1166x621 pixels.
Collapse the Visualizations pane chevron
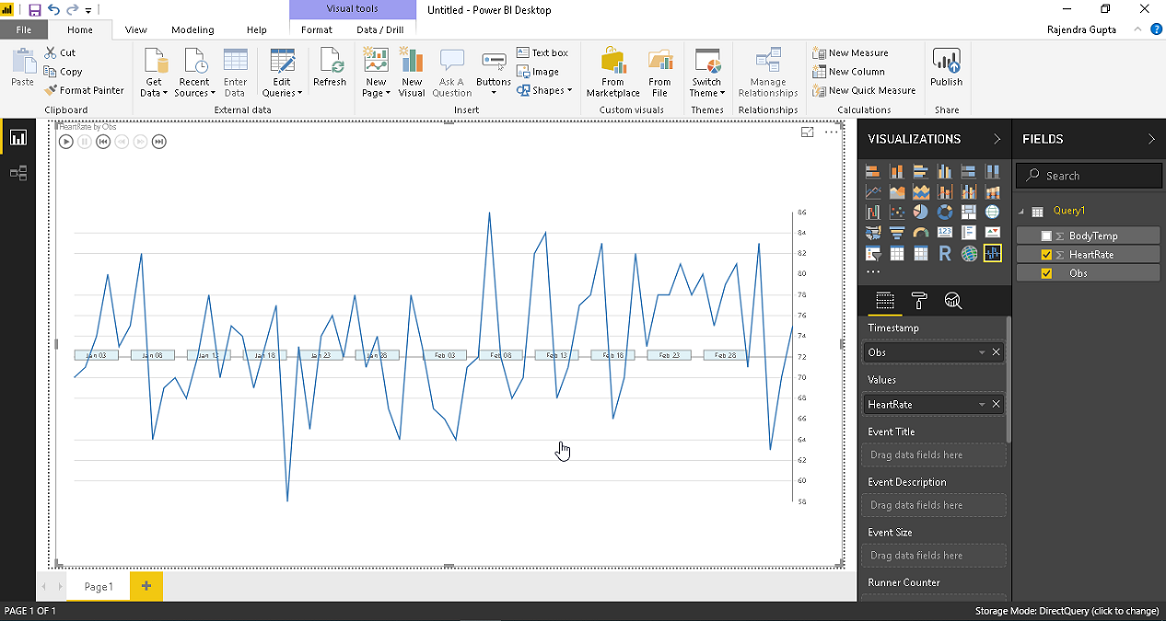coord(997,139)
